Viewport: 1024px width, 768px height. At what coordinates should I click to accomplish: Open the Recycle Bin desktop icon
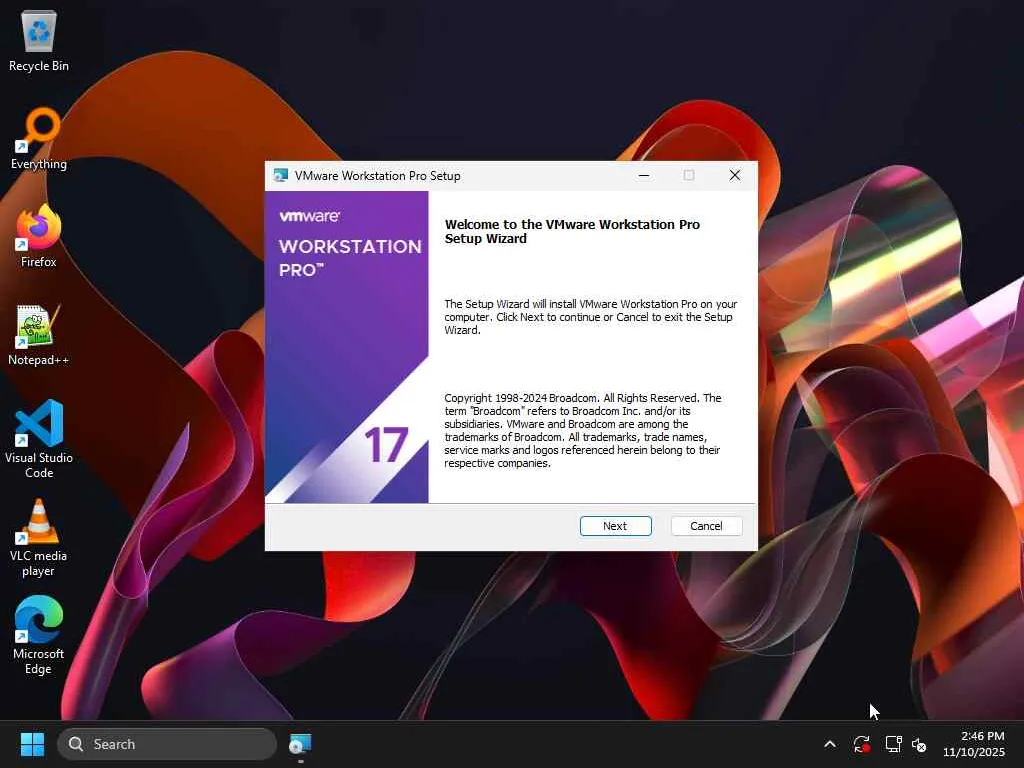pyautogui.click(x=39, y=40)
